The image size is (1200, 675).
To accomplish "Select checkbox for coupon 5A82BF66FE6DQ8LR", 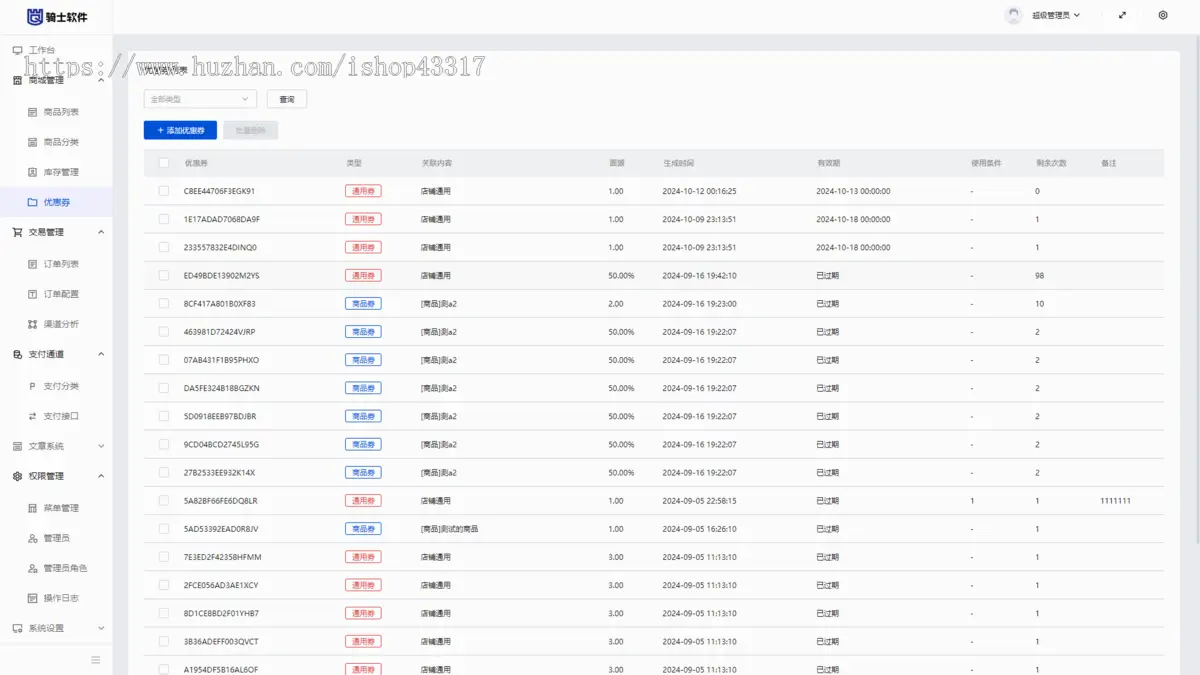I will coord(164,501).
